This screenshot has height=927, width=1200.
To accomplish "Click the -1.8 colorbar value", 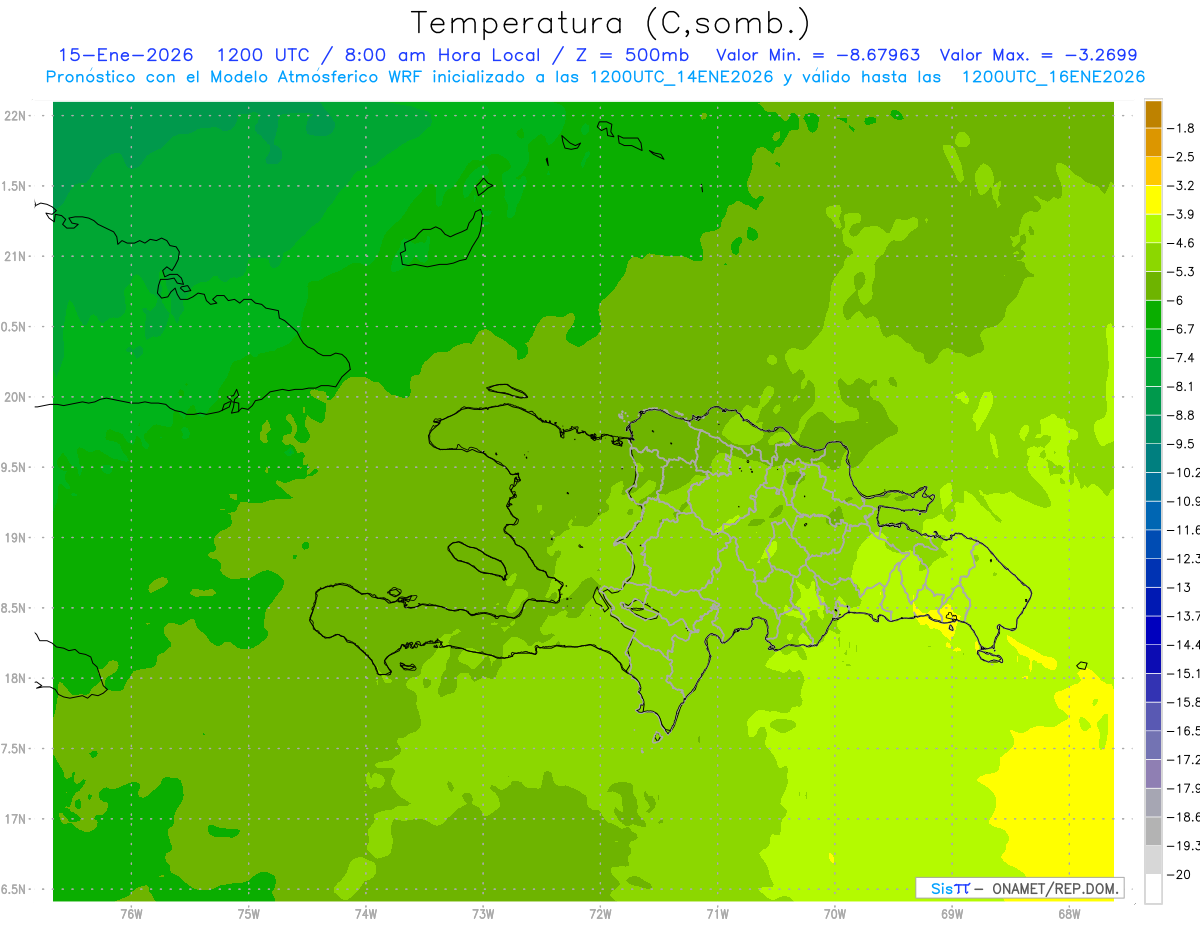I will coord(1182,128).
